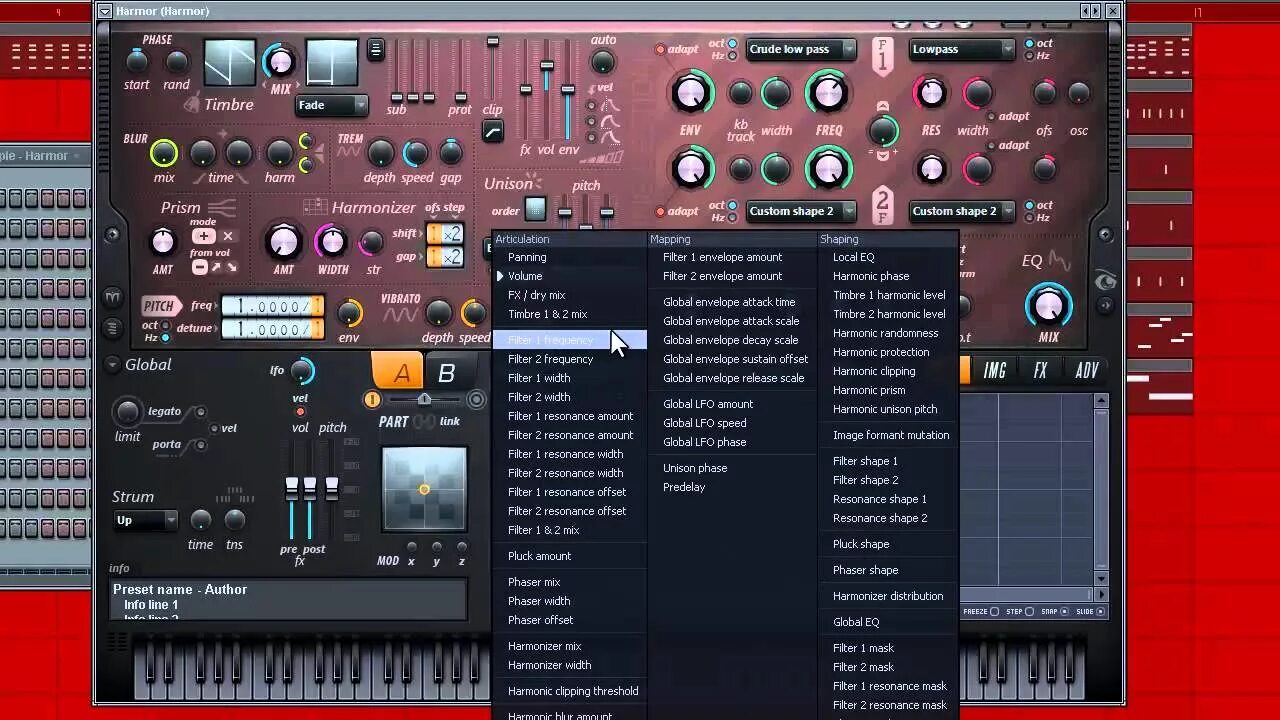
Task: Click the Prism mode X button
Action: click(x=228, y=237)
